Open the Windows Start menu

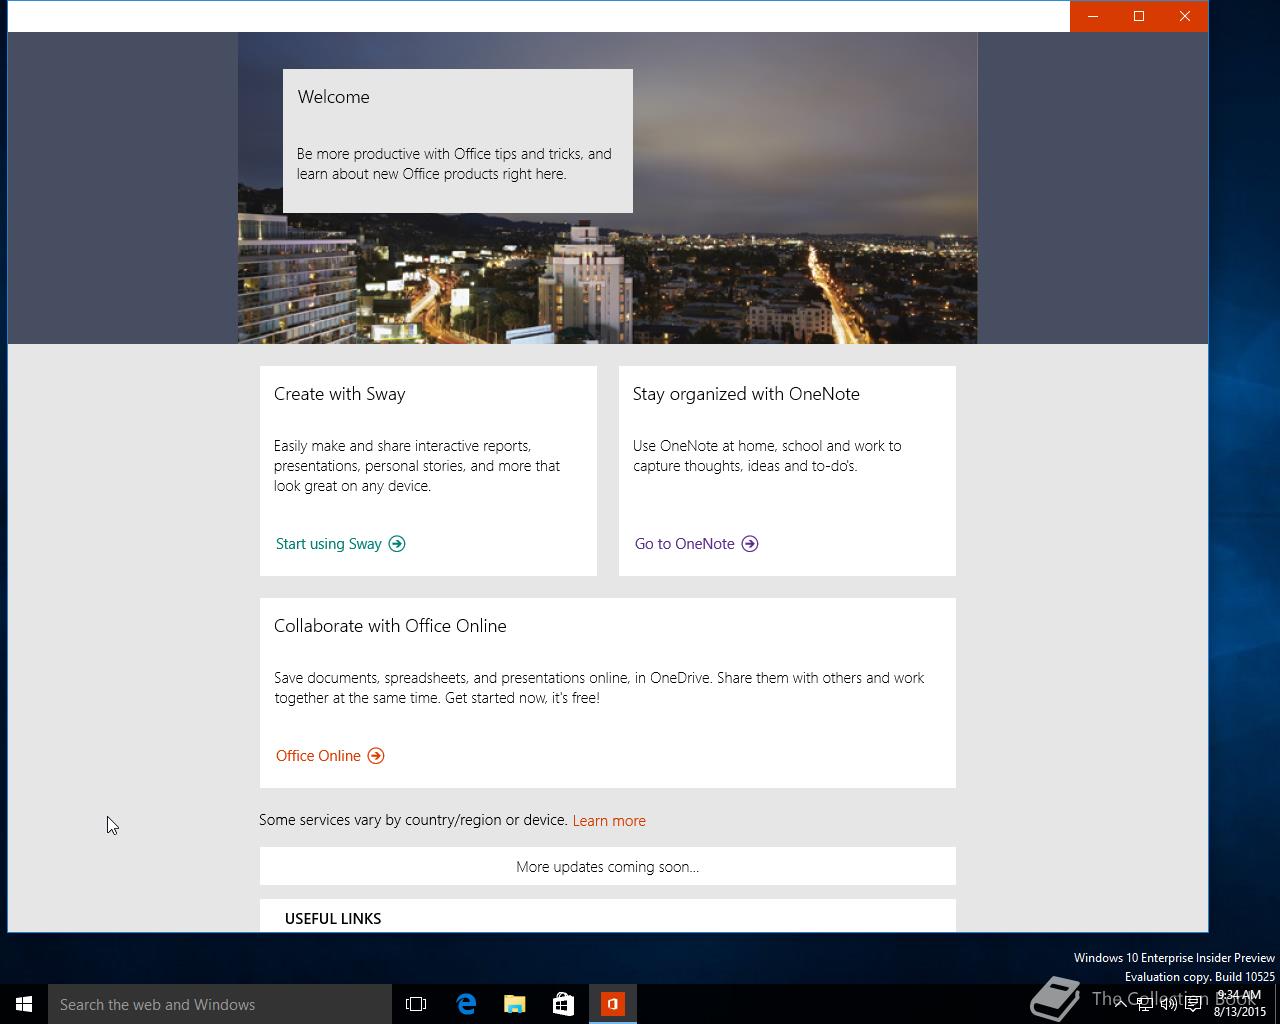(24, 1004)
